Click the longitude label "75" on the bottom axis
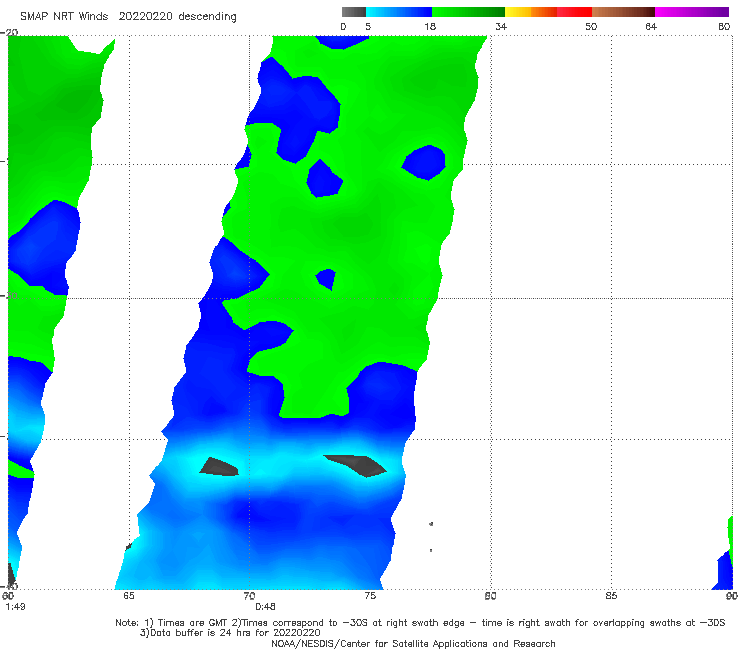 [370, 596]
